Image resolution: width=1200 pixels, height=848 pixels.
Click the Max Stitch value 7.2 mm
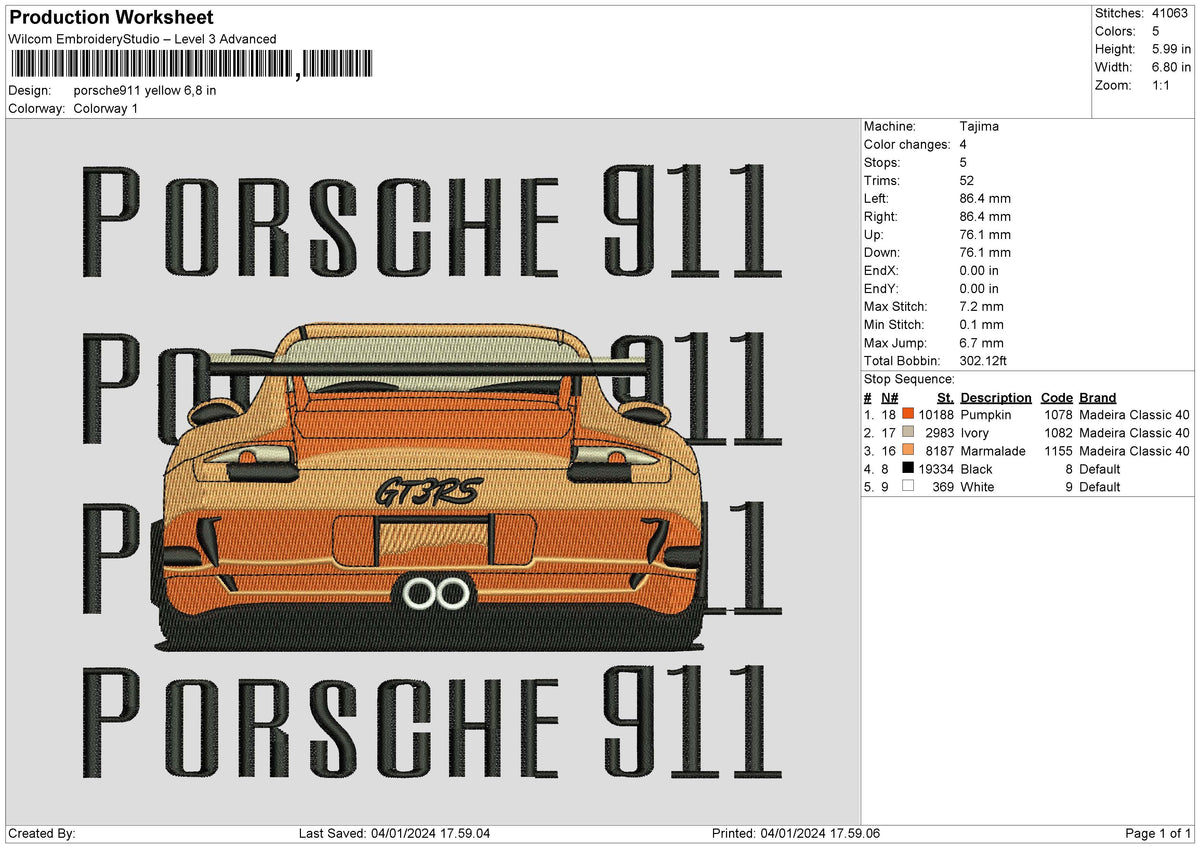tap(981, 306)
